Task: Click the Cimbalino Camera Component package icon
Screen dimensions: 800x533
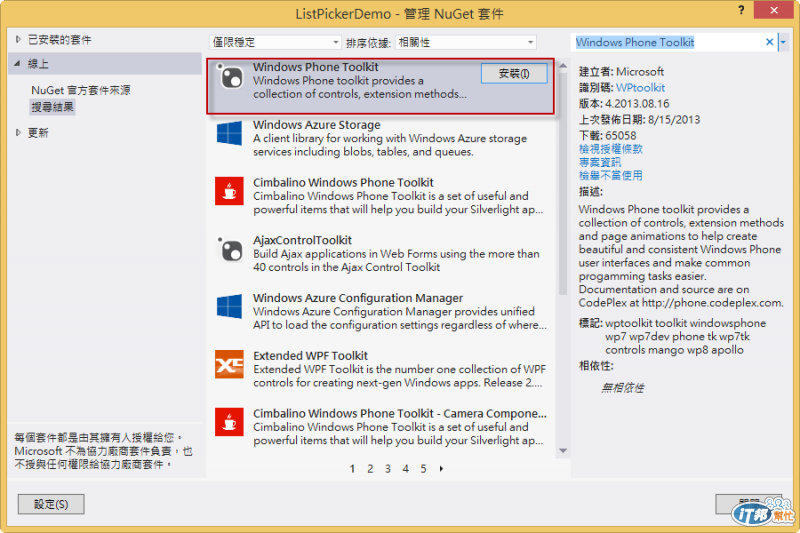Action: pyautogui.click(x=229, y=422)
